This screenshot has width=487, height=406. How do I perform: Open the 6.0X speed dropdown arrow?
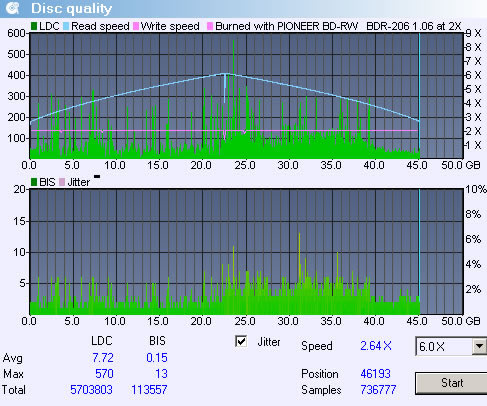click(x=479, y=347)
